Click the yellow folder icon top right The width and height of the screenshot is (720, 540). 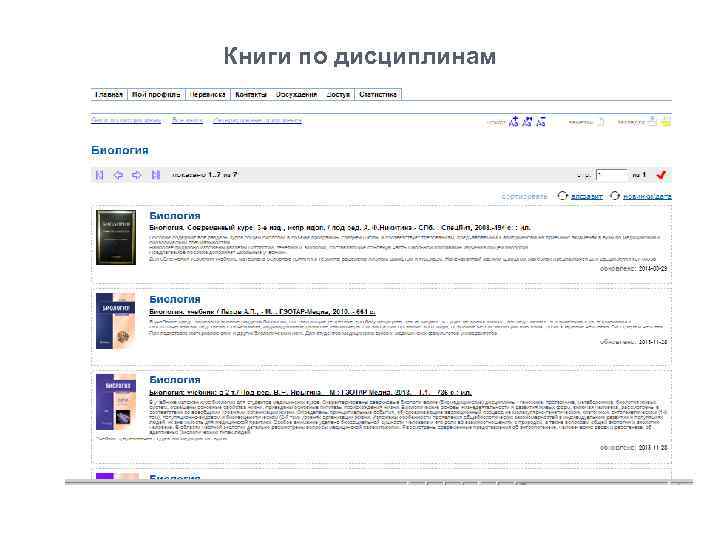pyautogui.click(x=666, y=122)
